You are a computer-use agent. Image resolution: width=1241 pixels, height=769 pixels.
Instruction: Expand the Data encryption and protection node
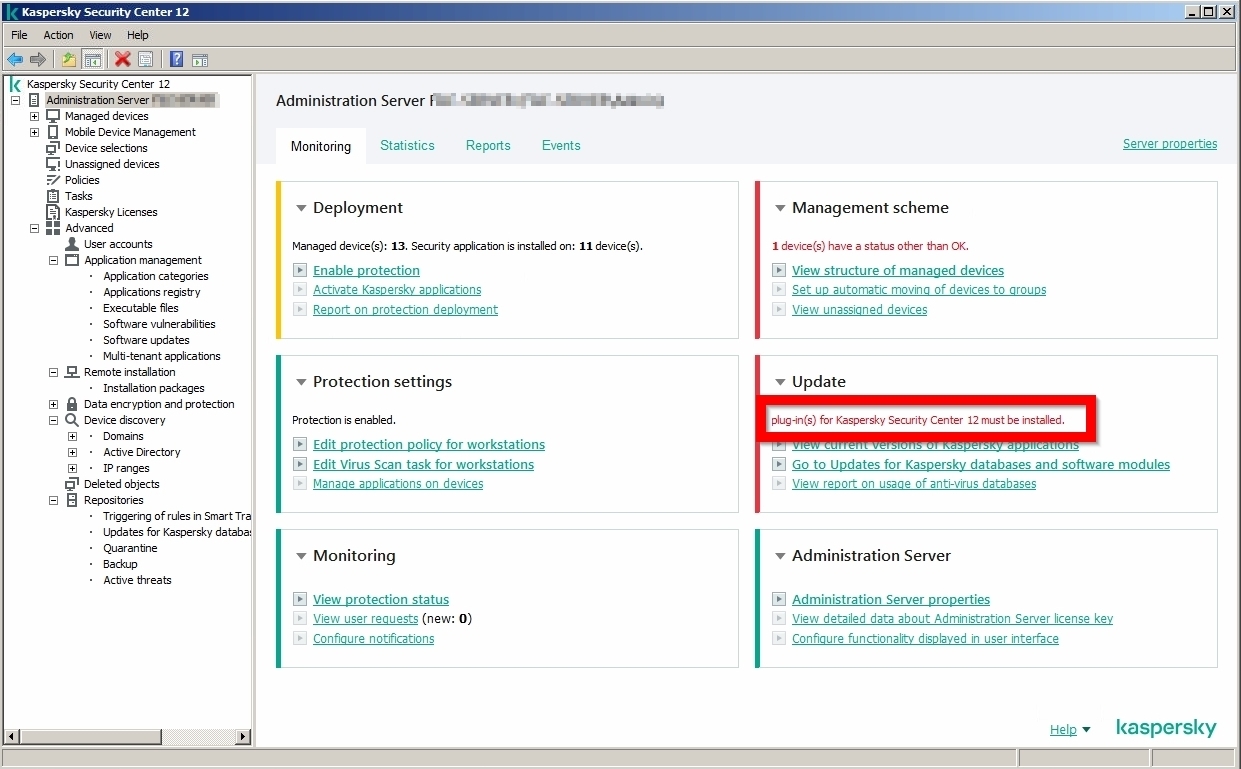click(x=53, y=404)
